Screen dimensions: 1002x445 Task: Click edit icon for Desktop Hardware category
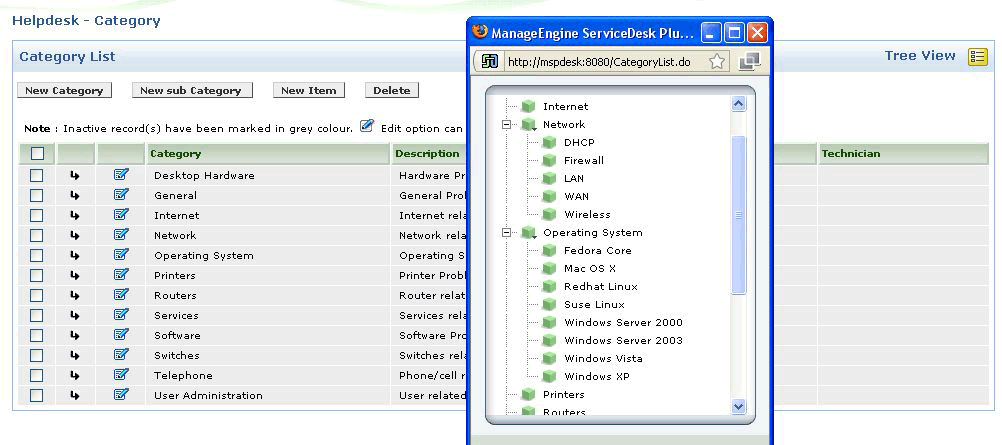click(121, 175)
